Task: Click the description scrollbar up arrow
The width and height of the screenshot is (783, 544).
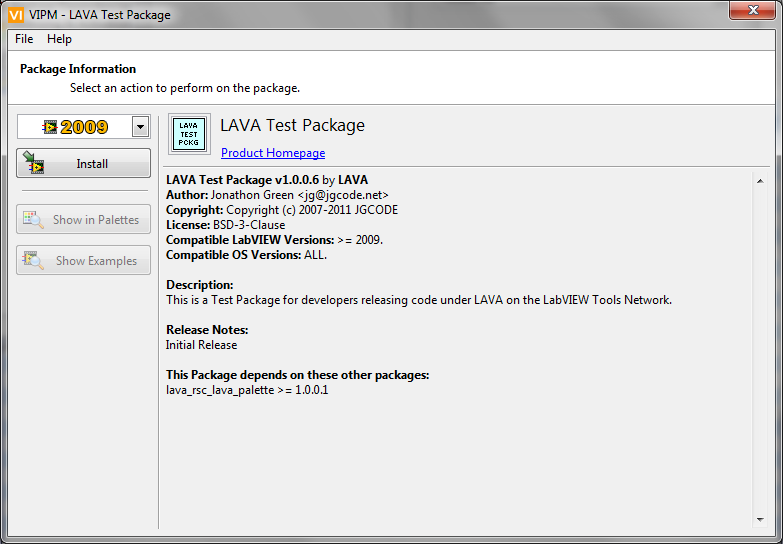Action: coord(760,181)
